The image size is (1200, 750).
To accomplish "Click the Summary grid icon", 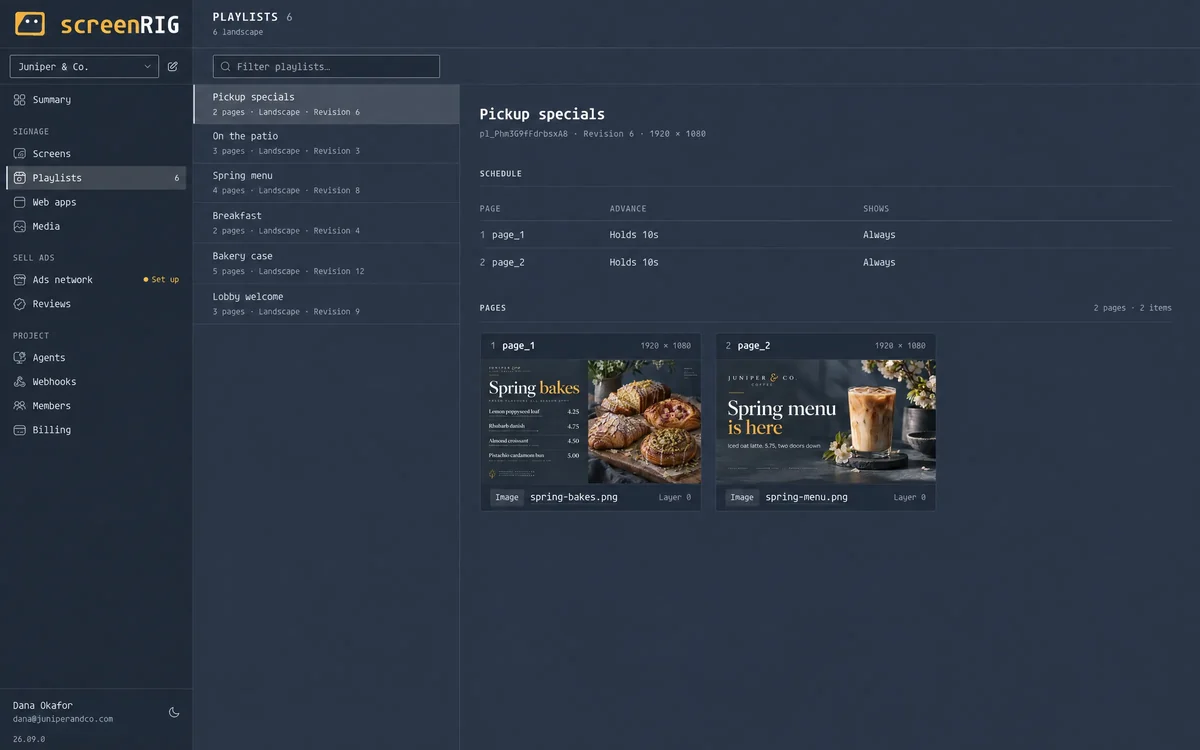I will click(20, 100).
